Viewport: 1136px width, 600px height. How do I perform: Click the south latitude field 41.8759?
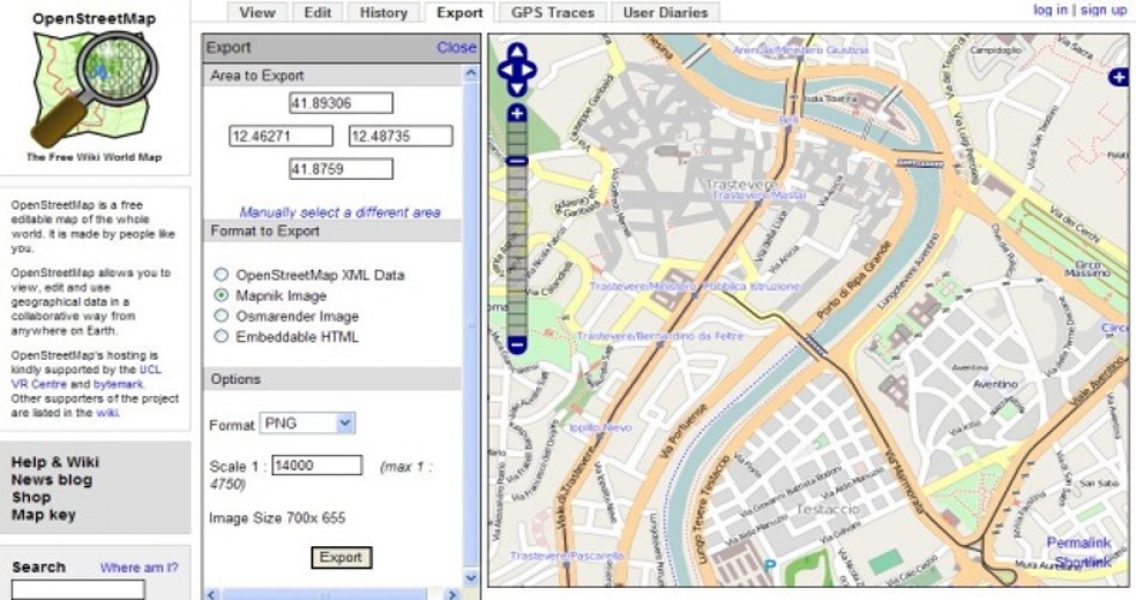coord(341,169)
